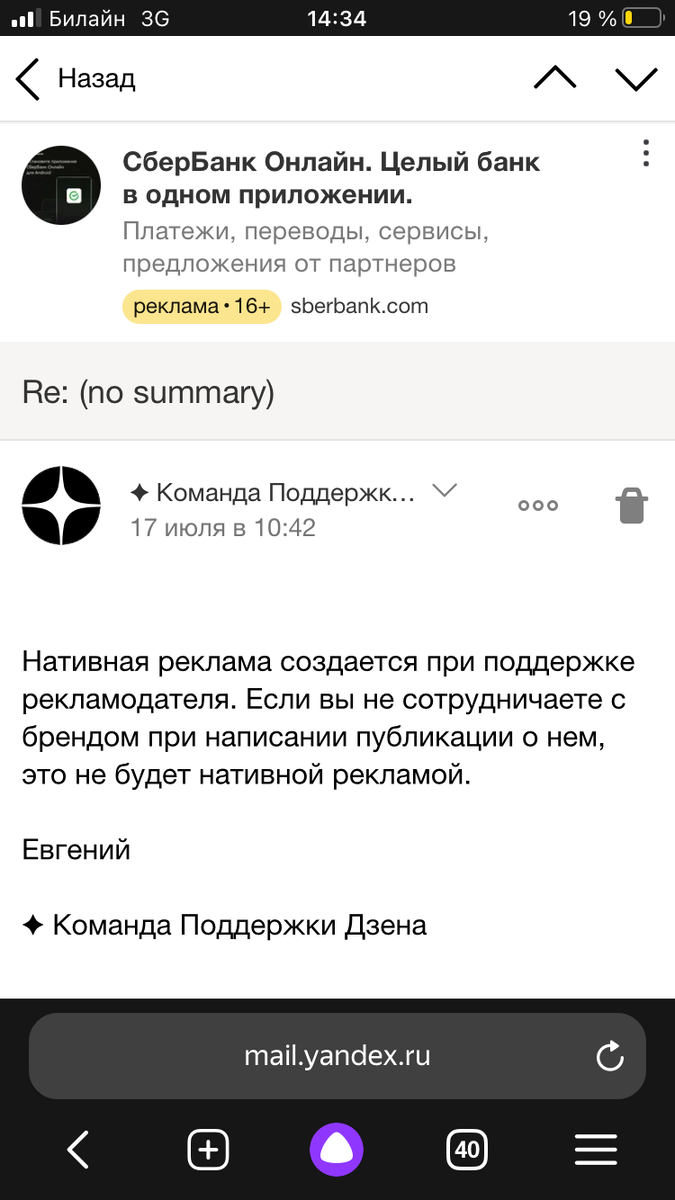Tap the mail.yandex.ru address bar
The width and height of the screenshot is (675, 1200).
pos(337,1055)
